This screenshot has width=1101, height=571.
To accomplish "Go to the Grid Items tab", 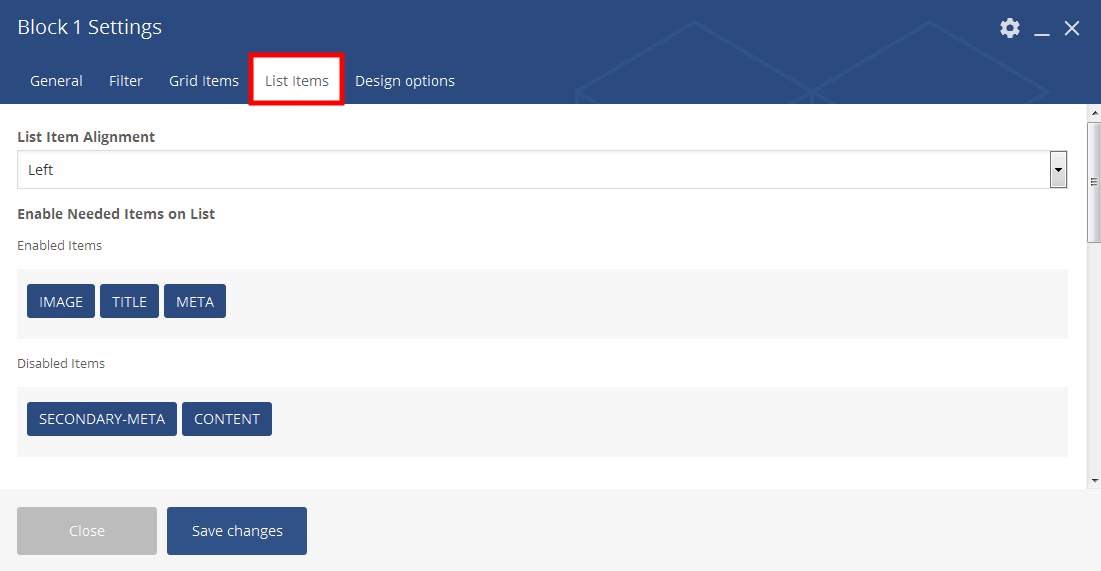I will coord(204,81).
